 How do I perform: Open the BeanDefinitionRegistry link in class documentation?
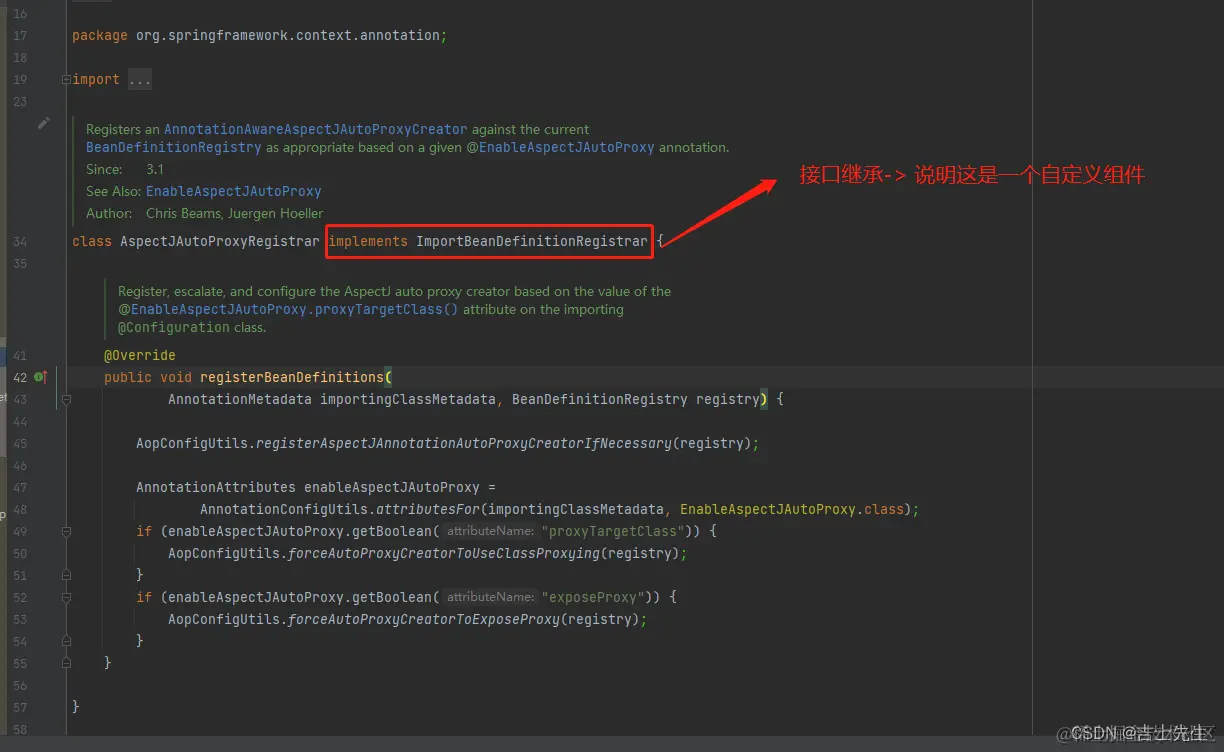point(173,147)
